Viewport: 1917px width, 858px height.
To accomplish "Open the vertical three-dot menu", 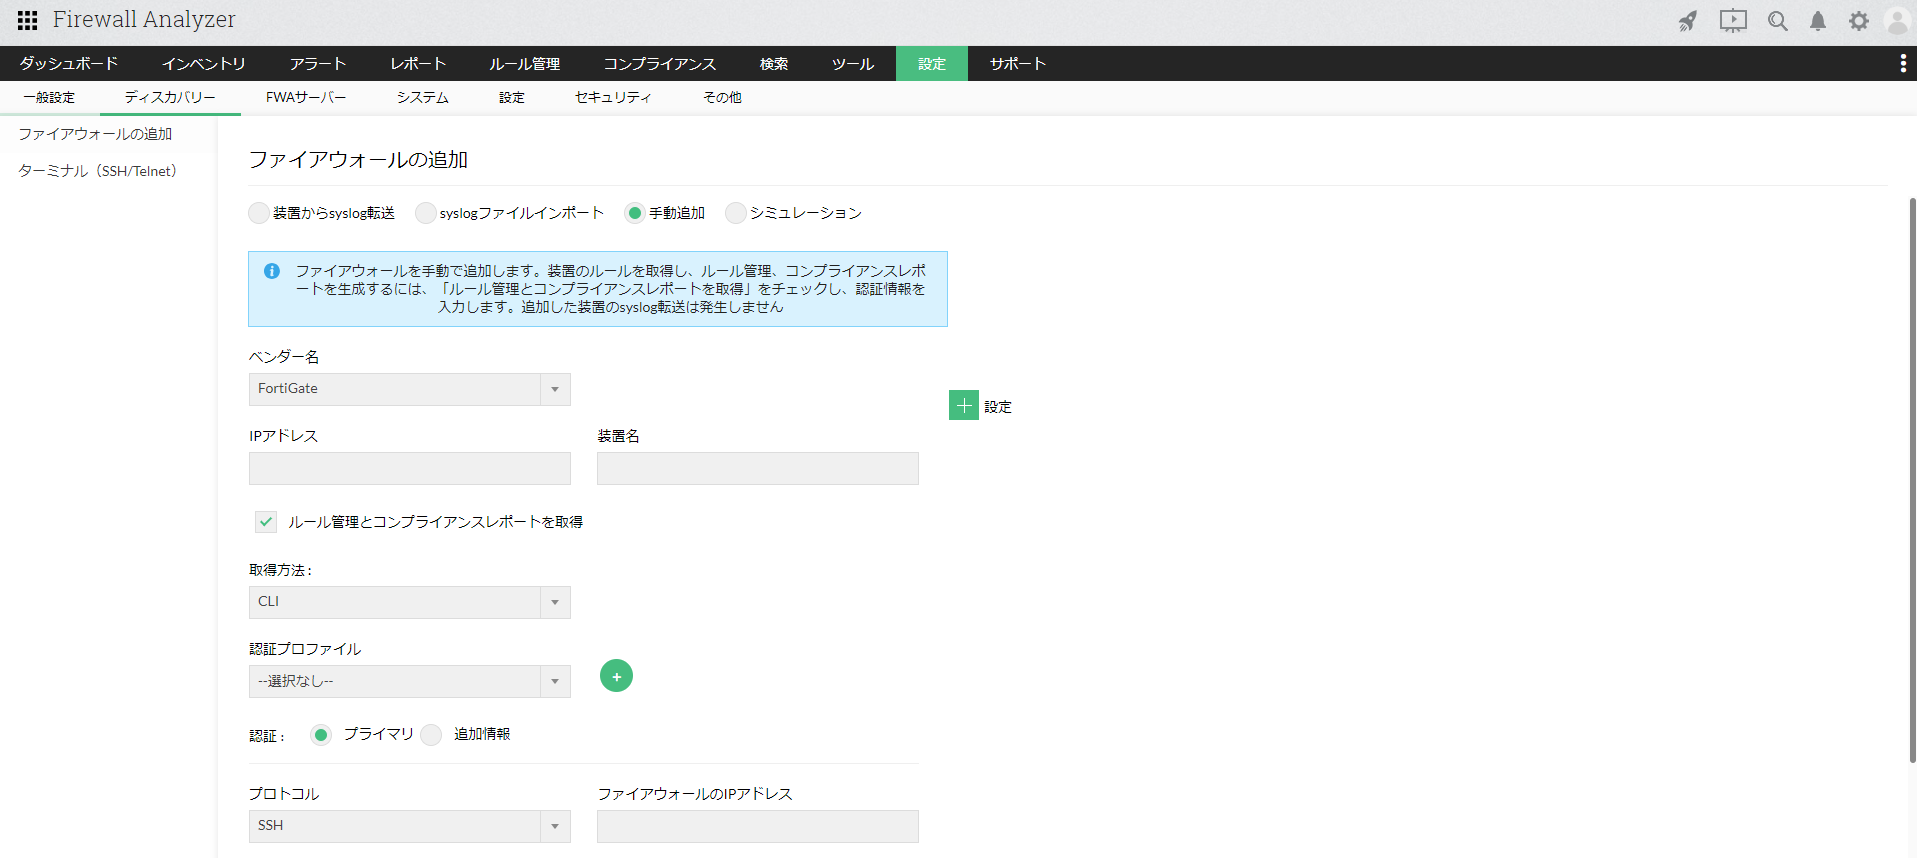I will tap(1902, 64).
